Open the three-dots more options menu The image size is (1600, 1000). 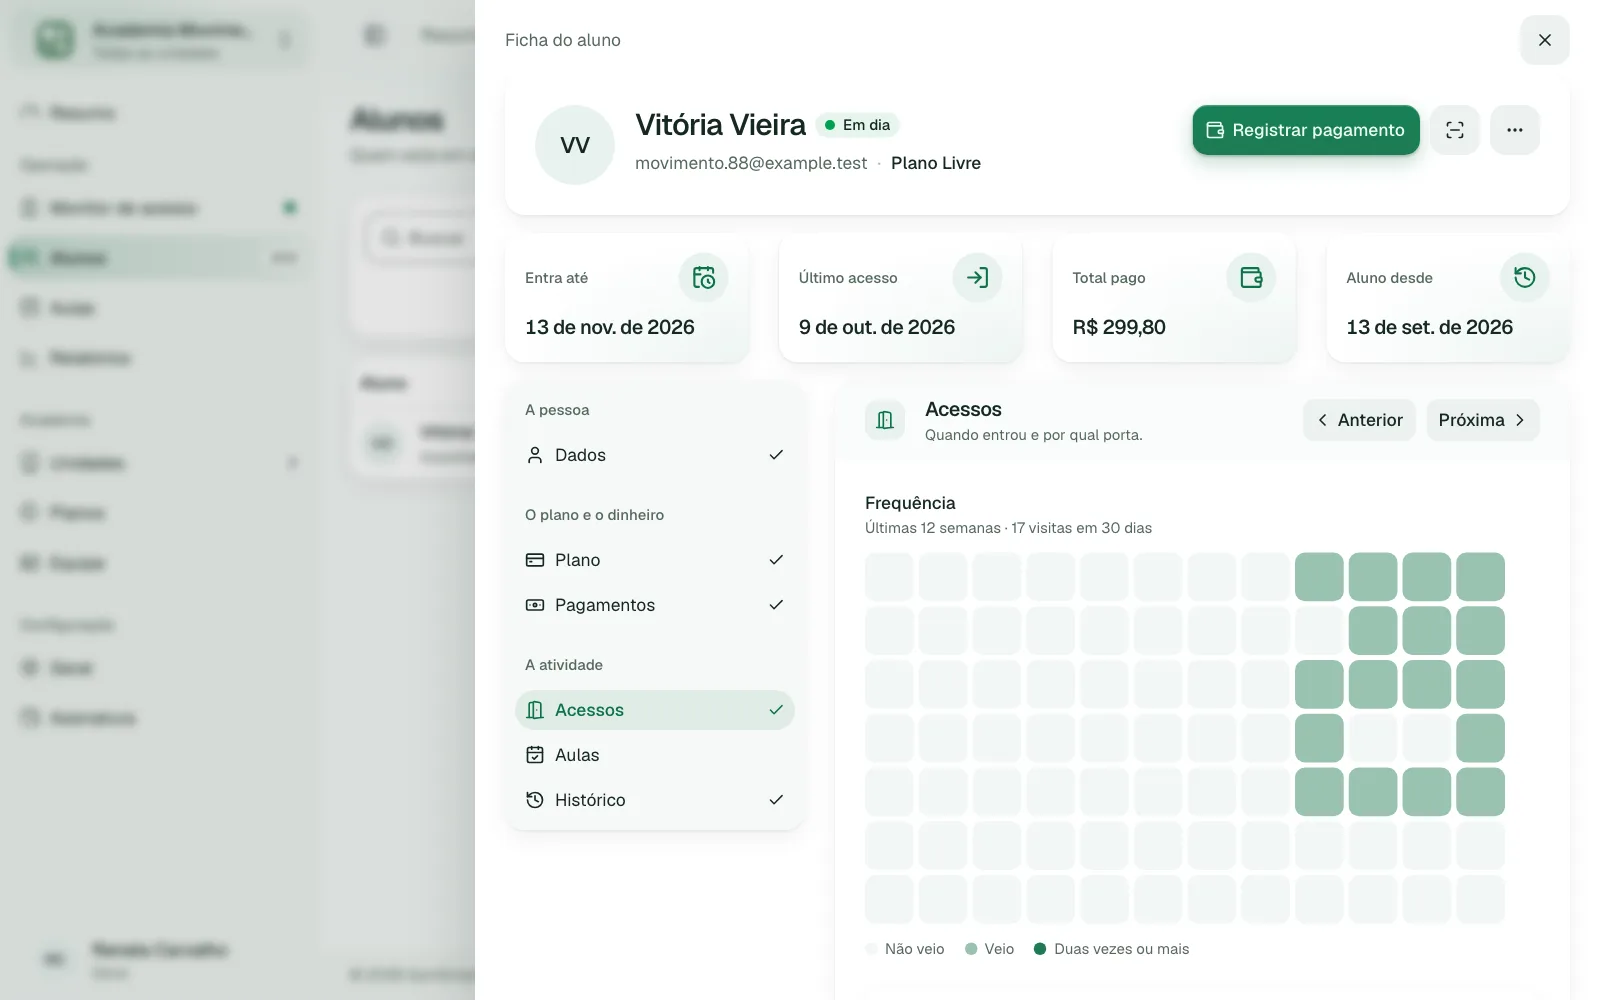pos(1514,130)
